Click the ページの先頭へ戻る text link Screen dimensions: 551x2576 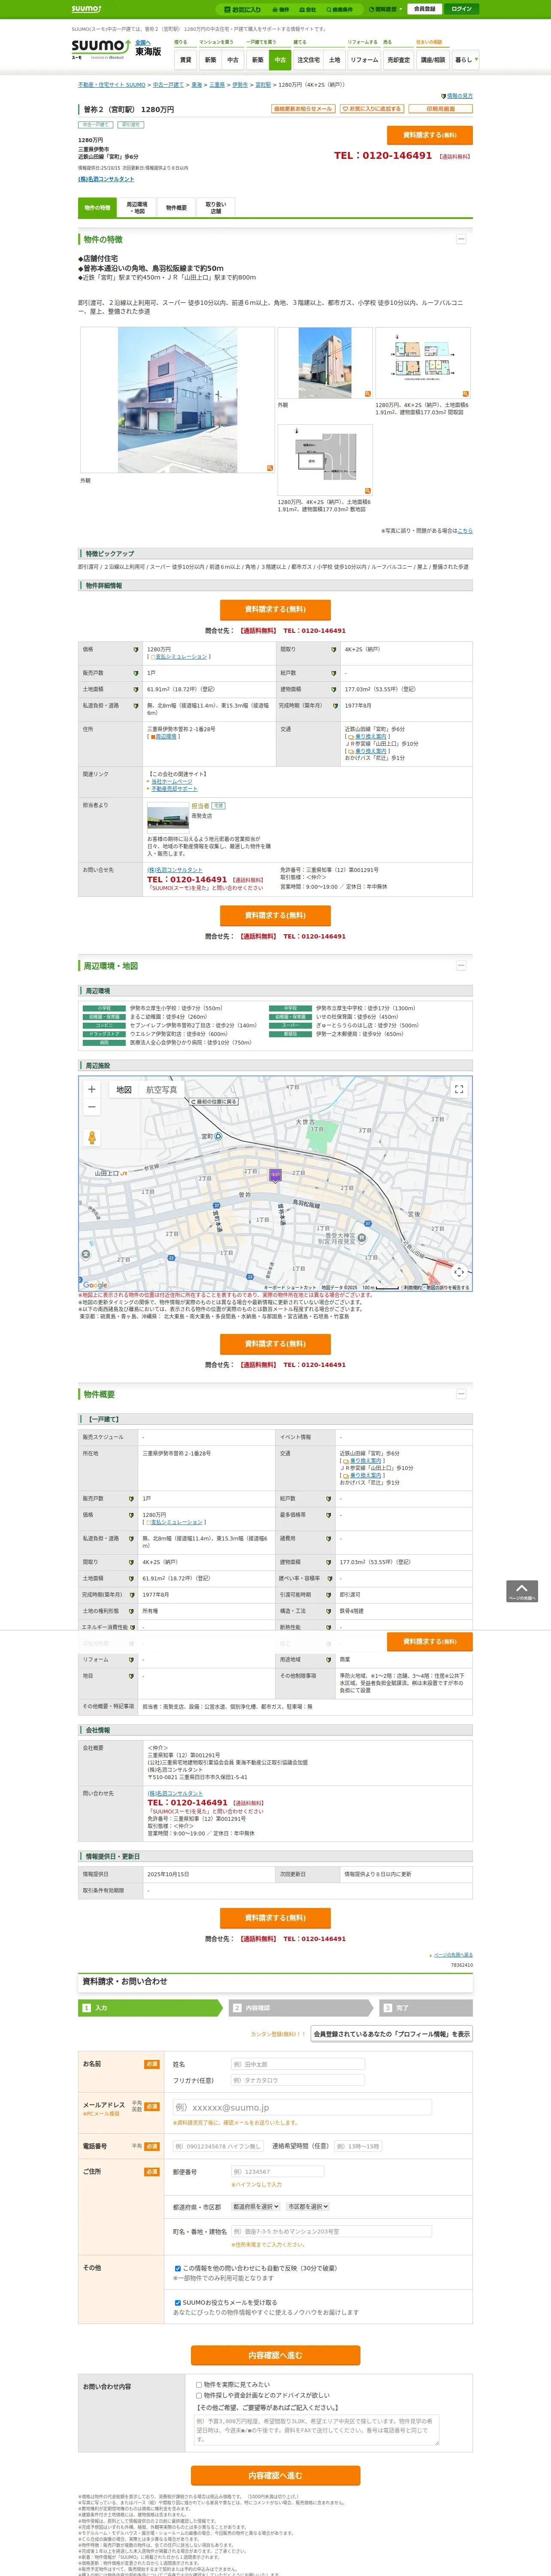[453, 1955]
